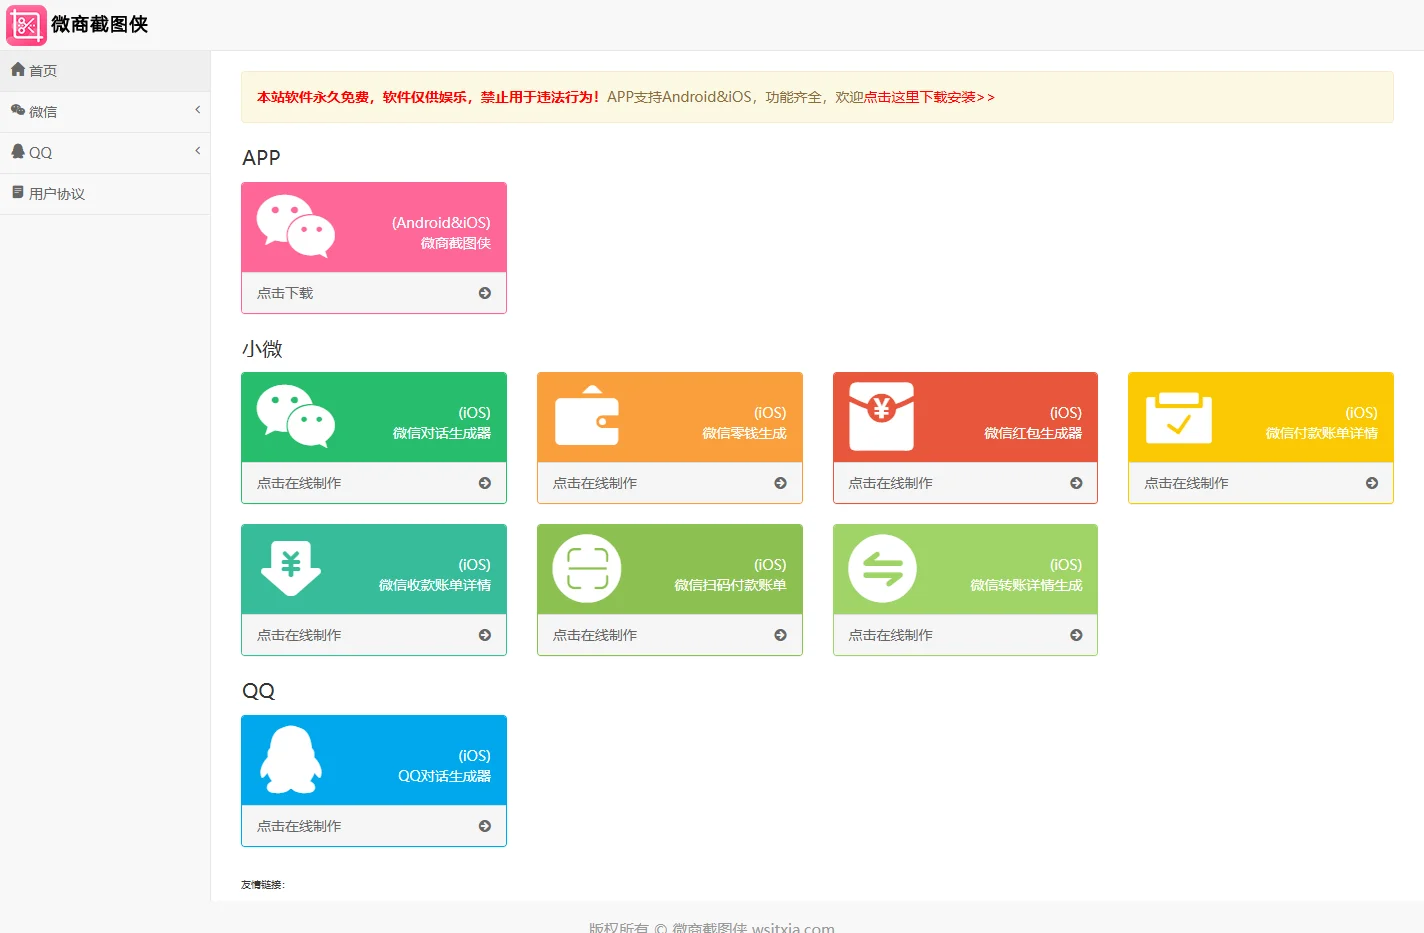
Task: Expand the QQ sidebar chevron
Action: point(198,151)
